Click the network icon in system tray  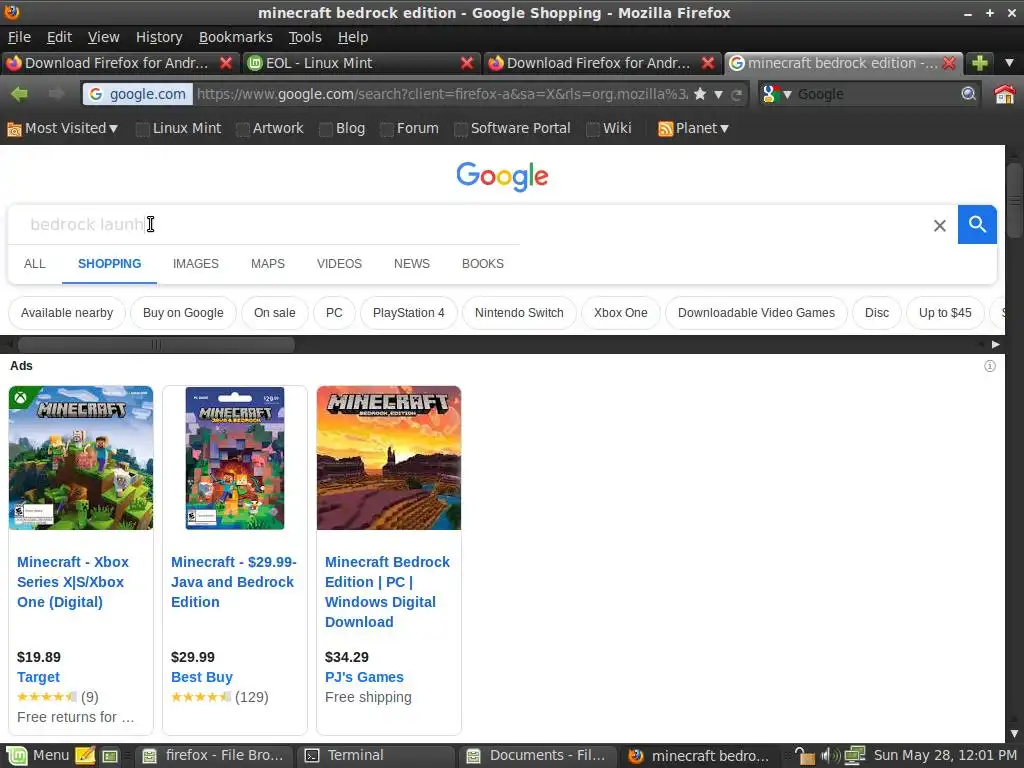click(855, 756)
